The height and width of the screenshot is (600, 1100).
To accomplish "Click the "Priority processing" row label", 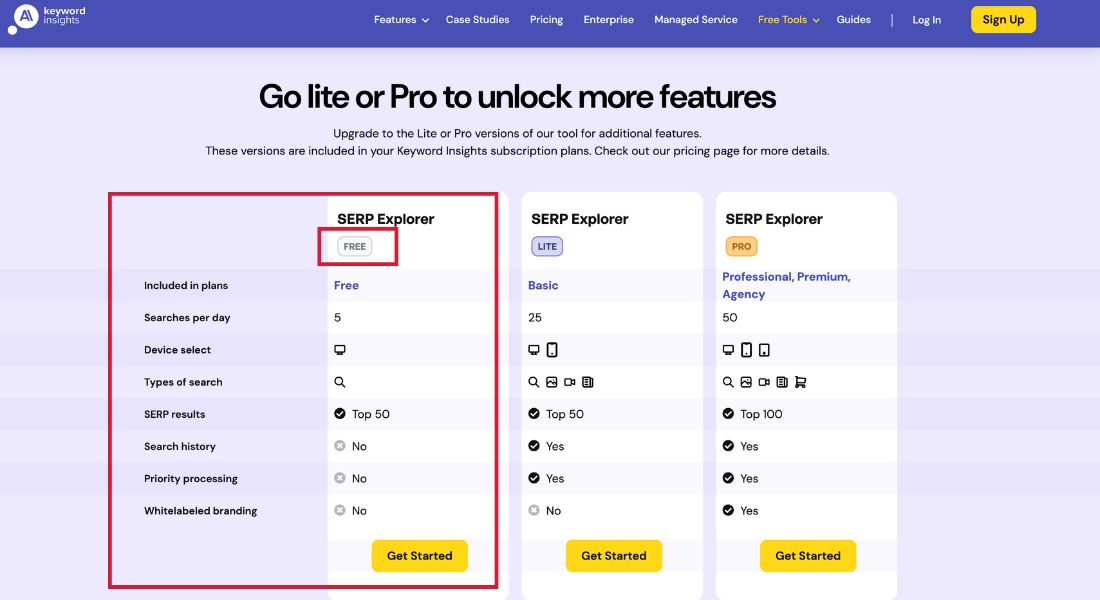I will (191, 479).
